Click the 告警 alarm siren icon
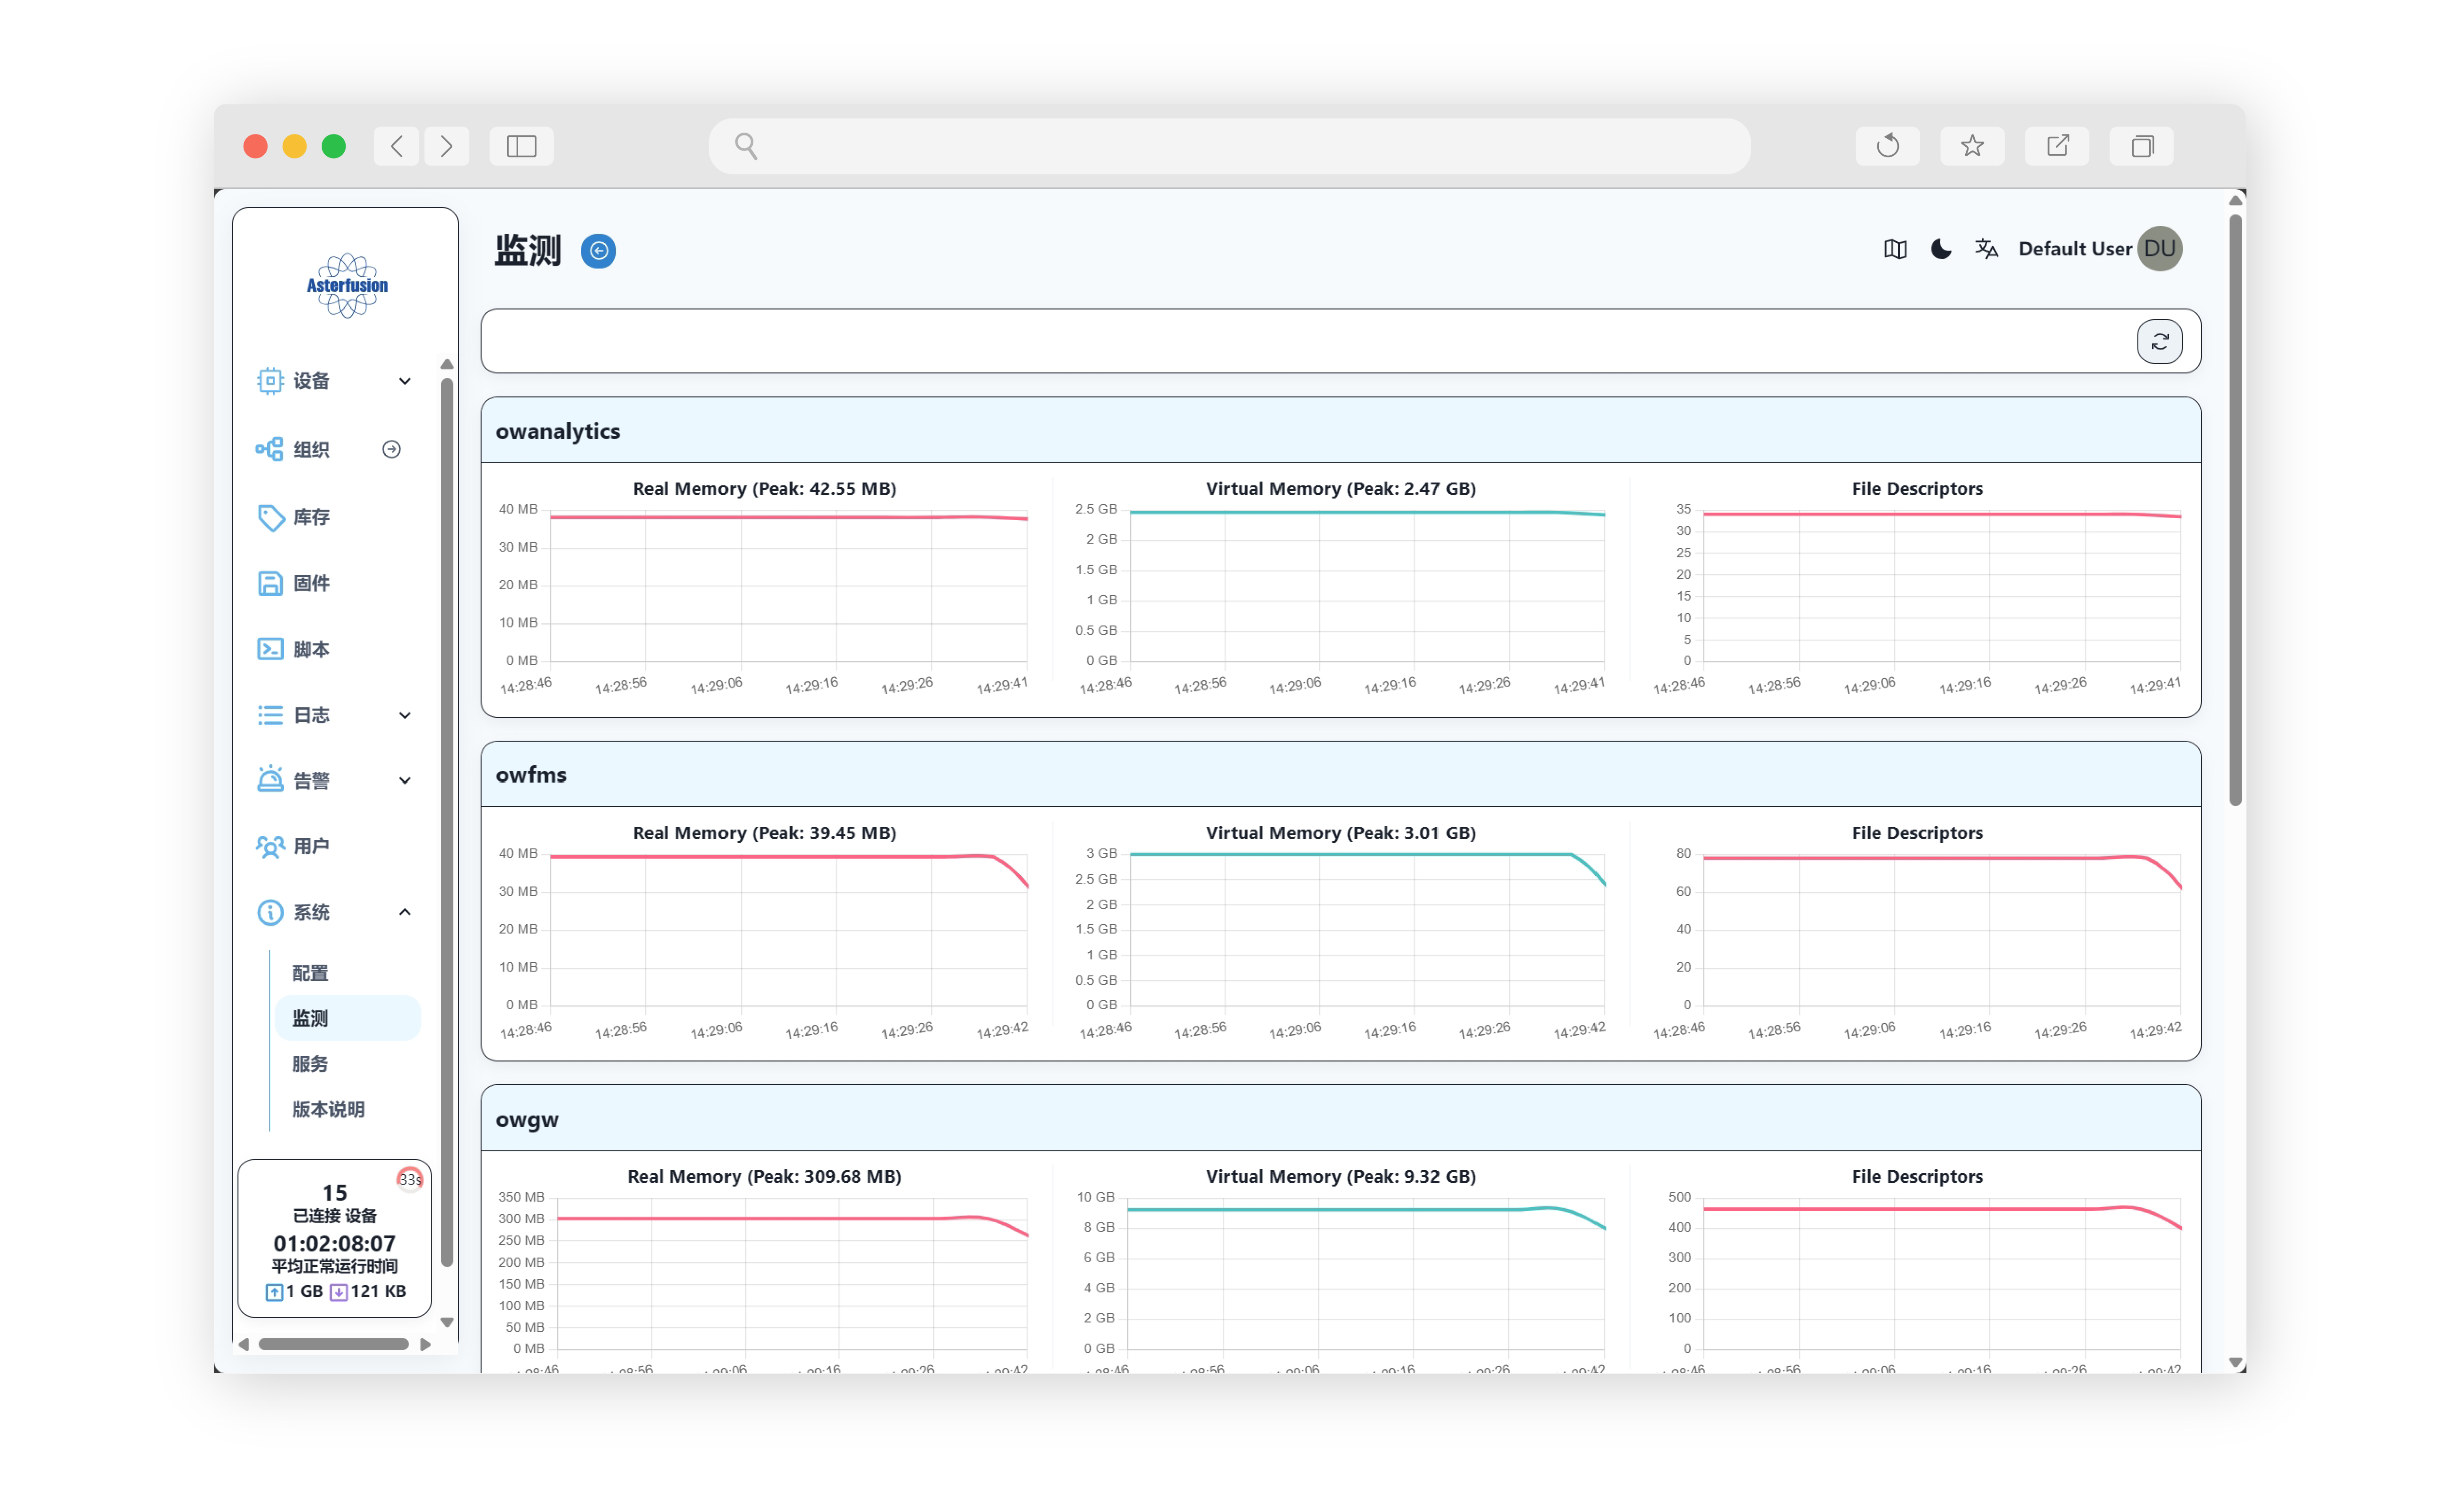The height and width of the screenshot is (1512, 2460). point(270,779)
